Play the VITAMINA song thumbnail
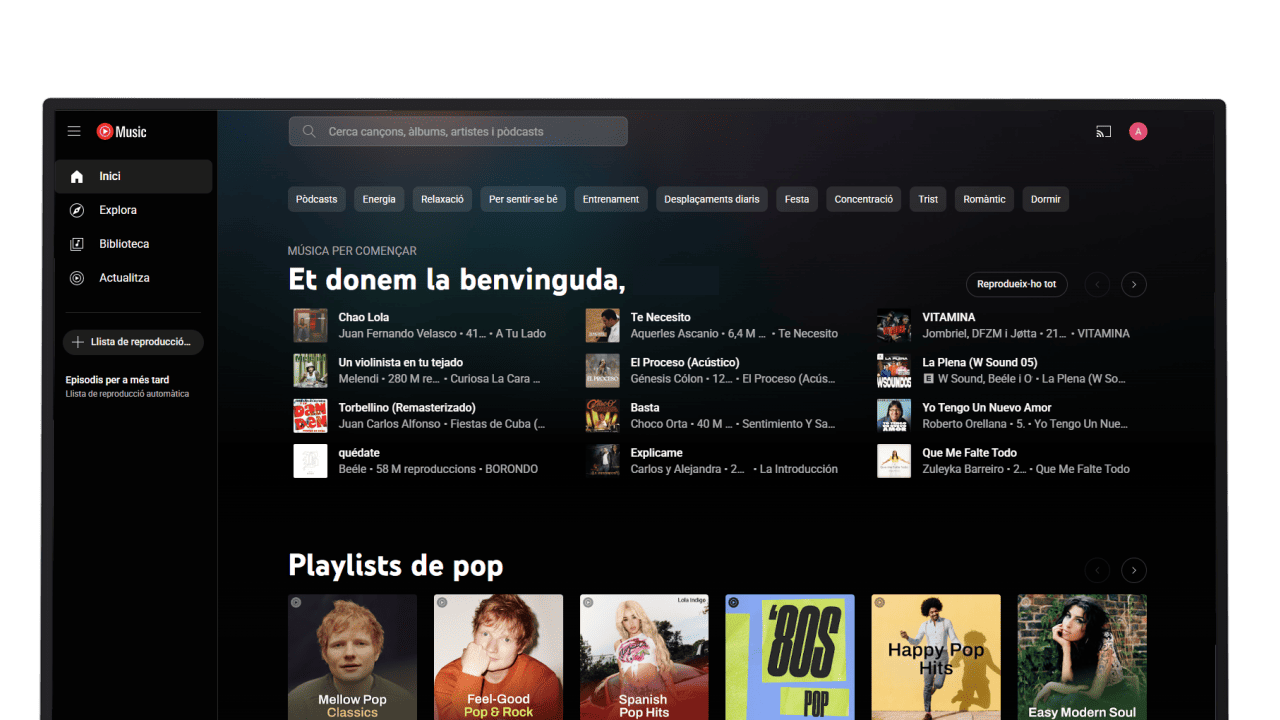Screen dimensions: 1280x720 [894, 325]
